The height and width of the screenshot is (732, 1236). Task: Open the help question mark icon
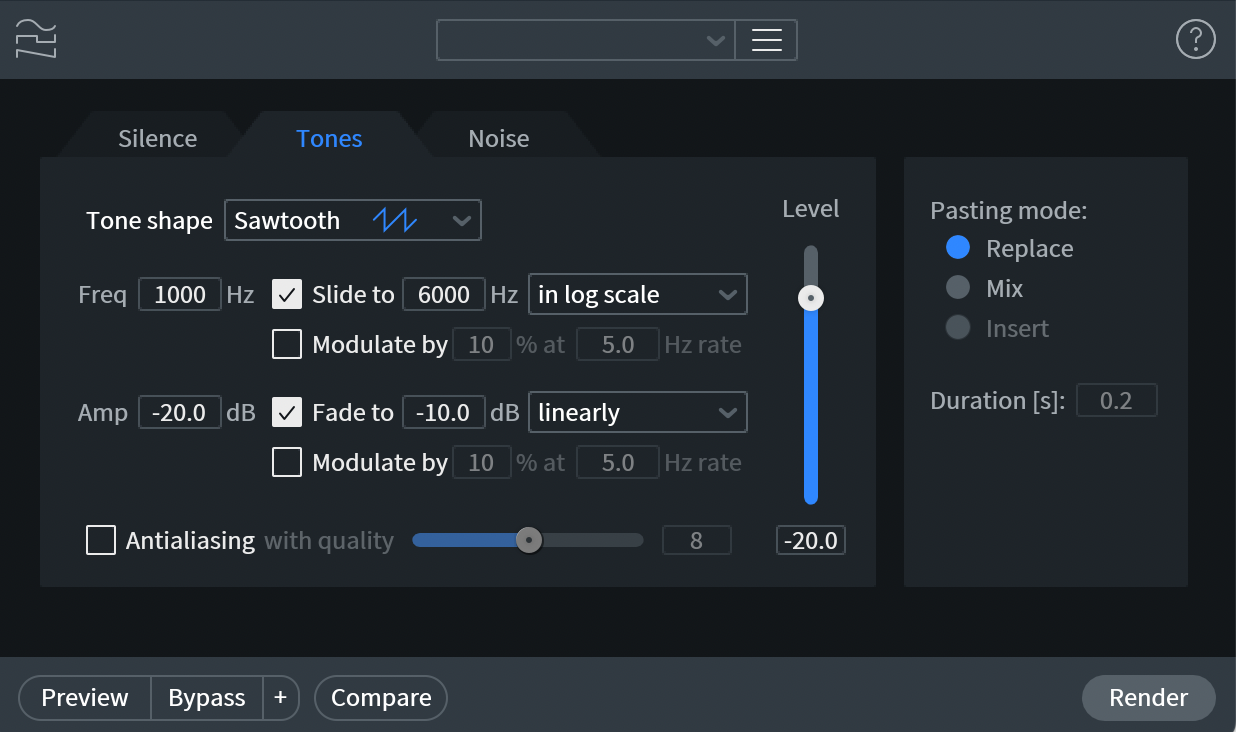(1195, 40)
